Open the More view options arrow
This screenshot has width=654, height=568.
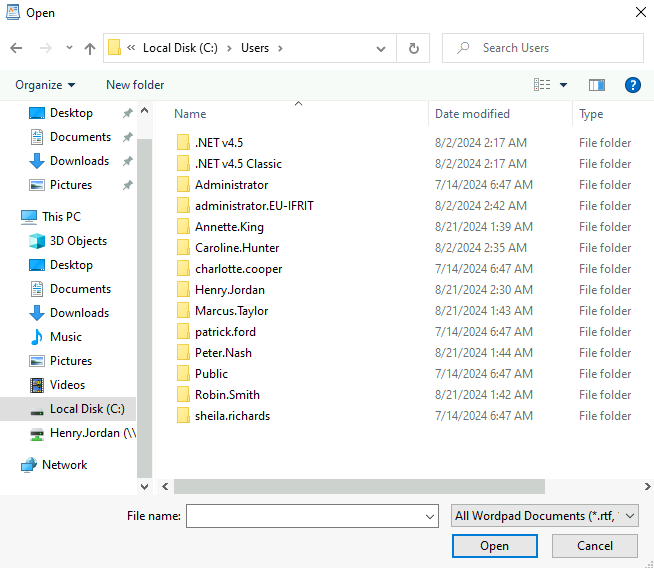click(563, 85)
